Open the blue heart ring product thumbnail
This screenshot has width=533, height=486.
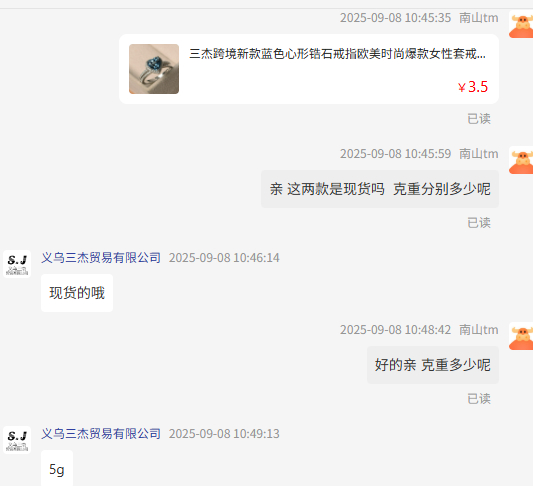tap(154, 69)
